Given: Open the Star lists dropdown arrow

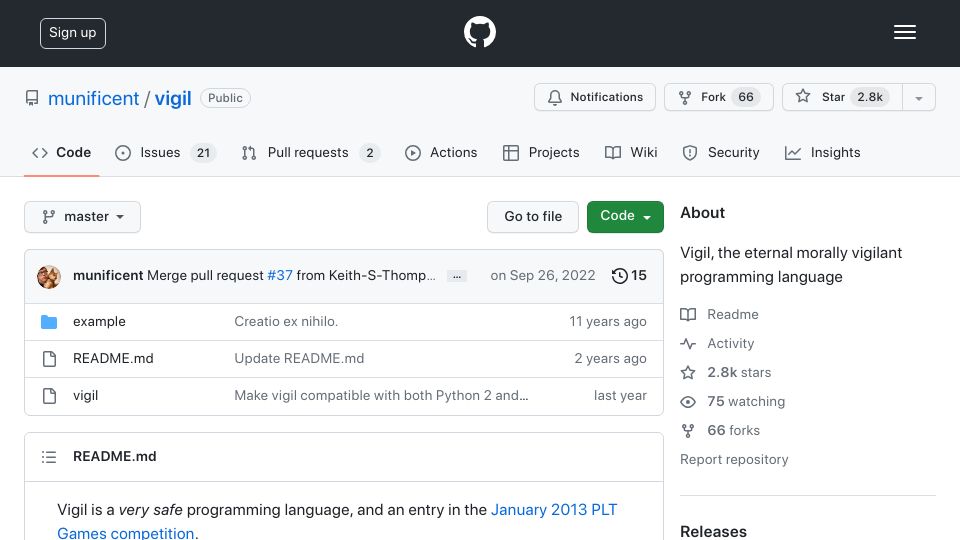Looking at the screenshot, I should point(918,97).
